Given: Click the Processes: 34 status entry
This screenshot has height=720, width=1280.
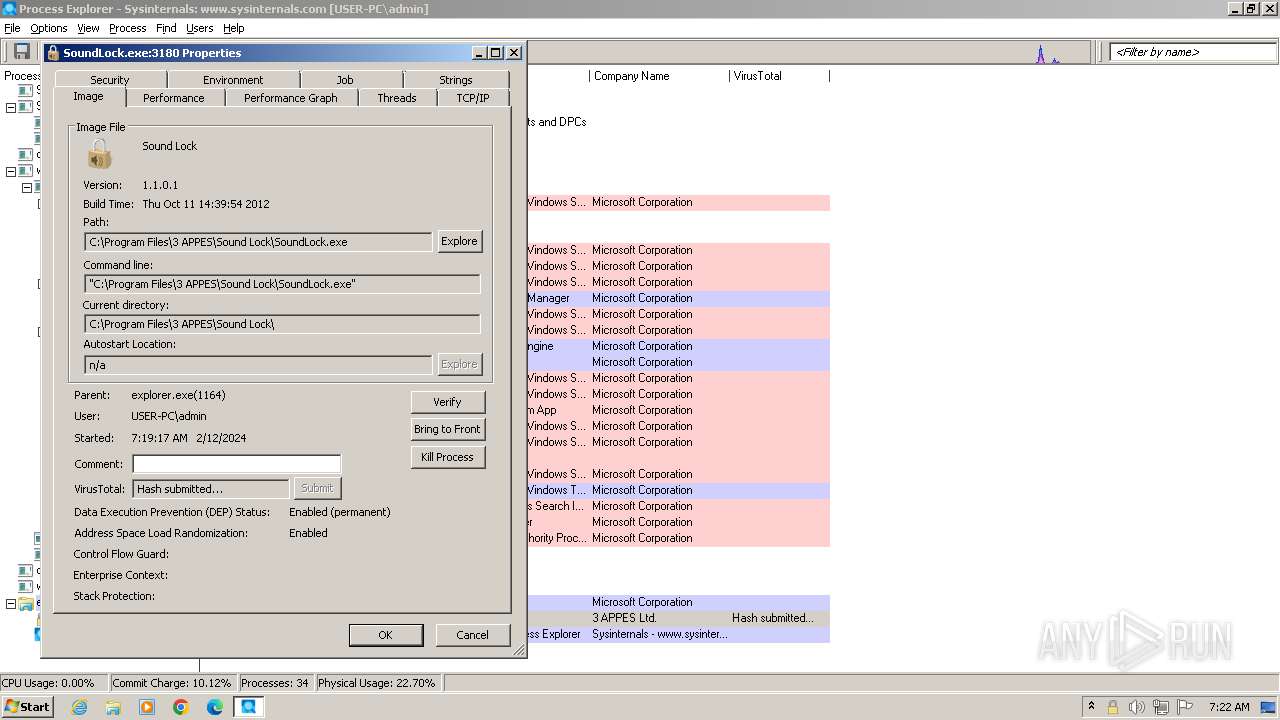Looking at the screenshot, I should coord(275,683).
